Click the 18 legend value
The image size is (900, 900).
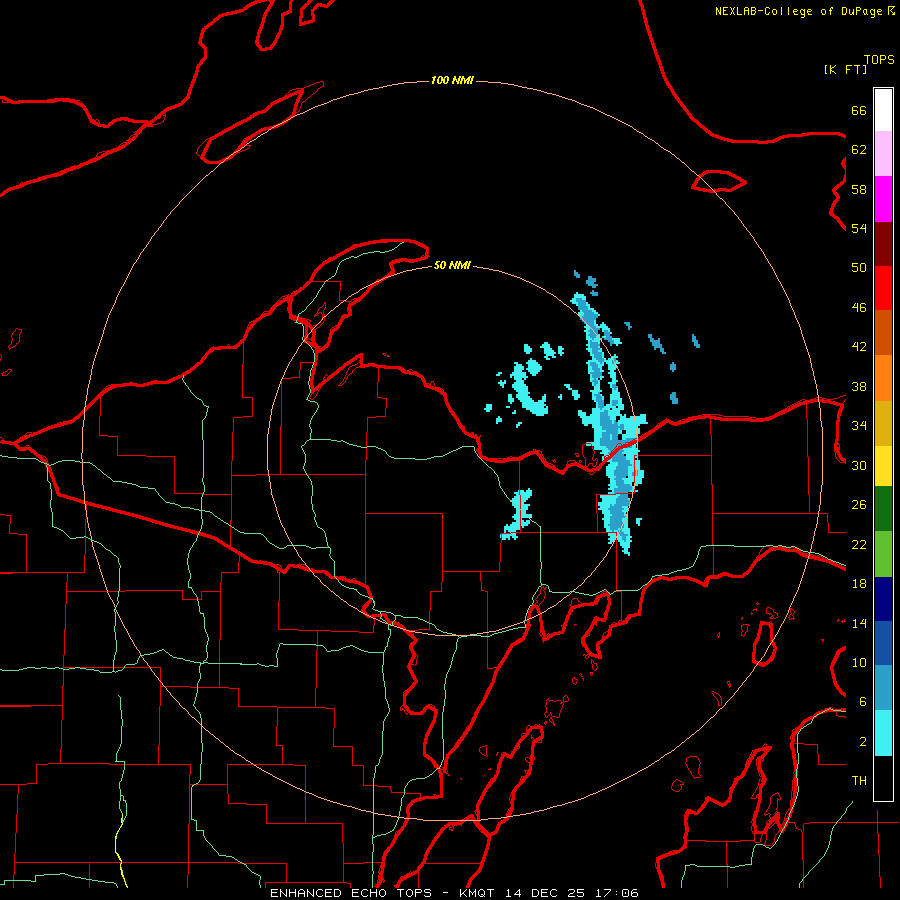coord(859,584)
